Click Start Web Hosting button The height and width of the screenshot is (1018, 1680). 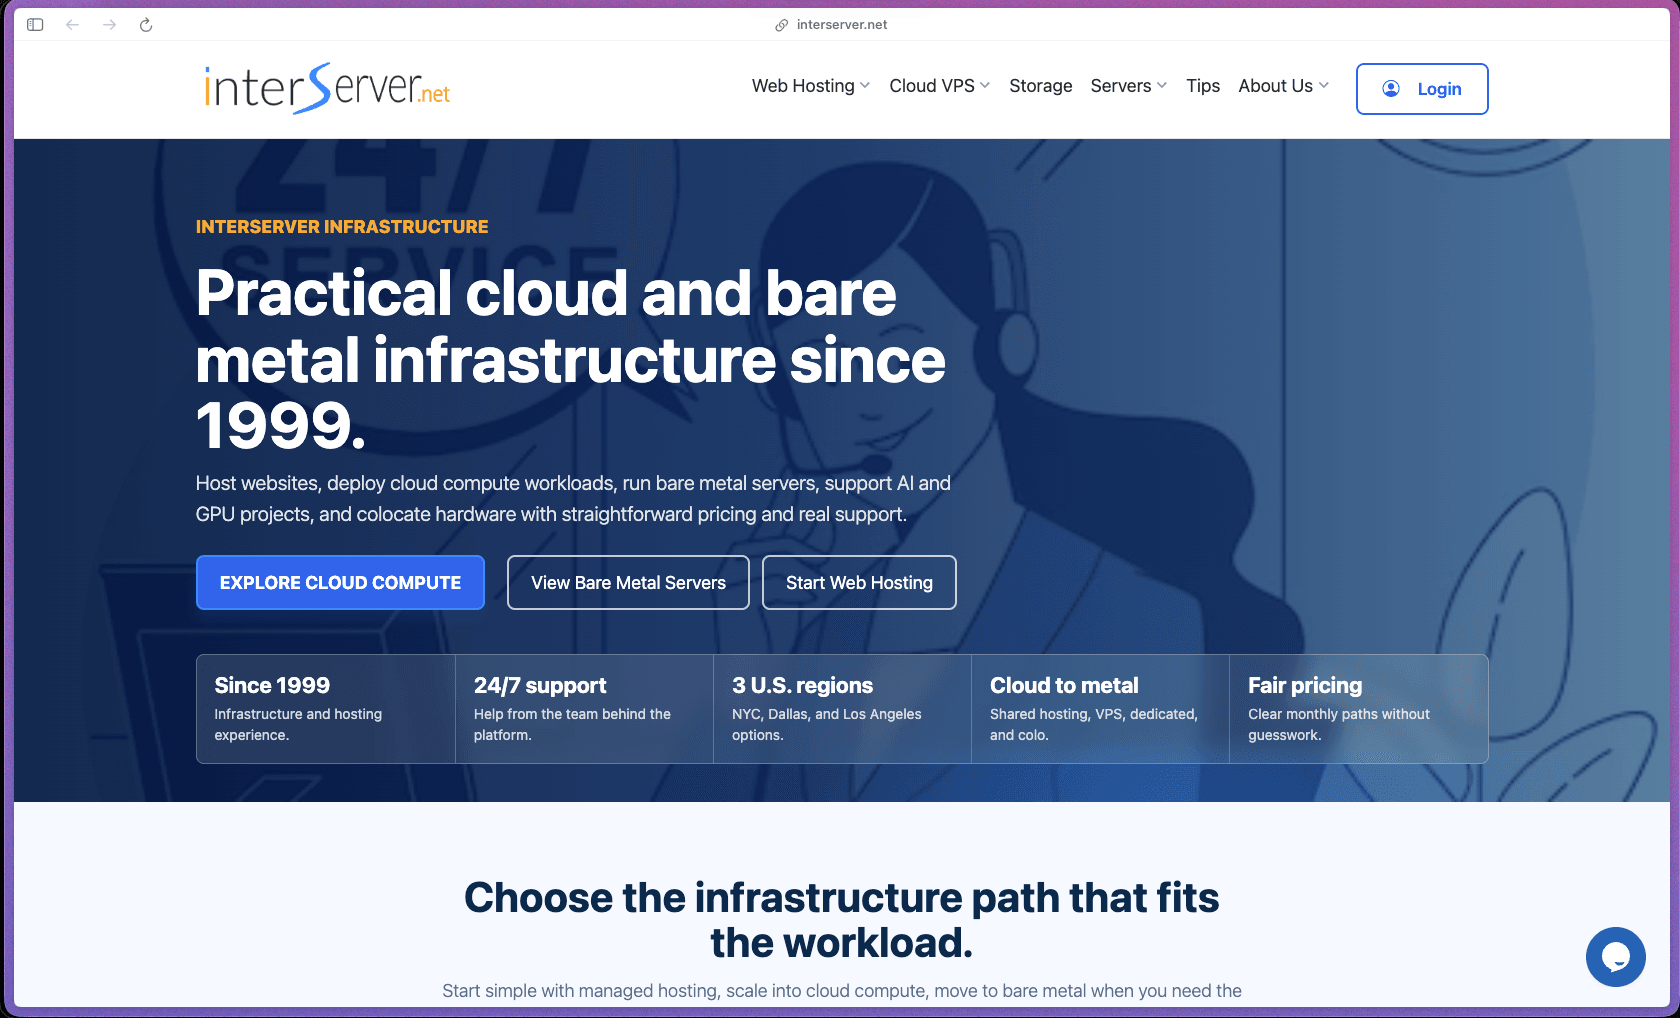(x=859, y=582)
